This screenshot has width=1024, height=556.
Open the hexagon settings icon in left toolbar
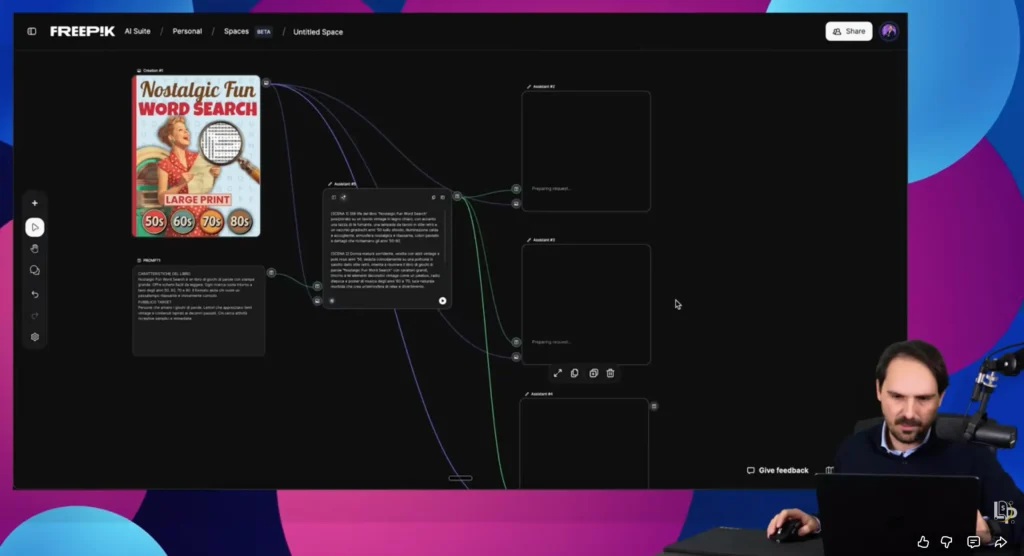tap(35, 337)
